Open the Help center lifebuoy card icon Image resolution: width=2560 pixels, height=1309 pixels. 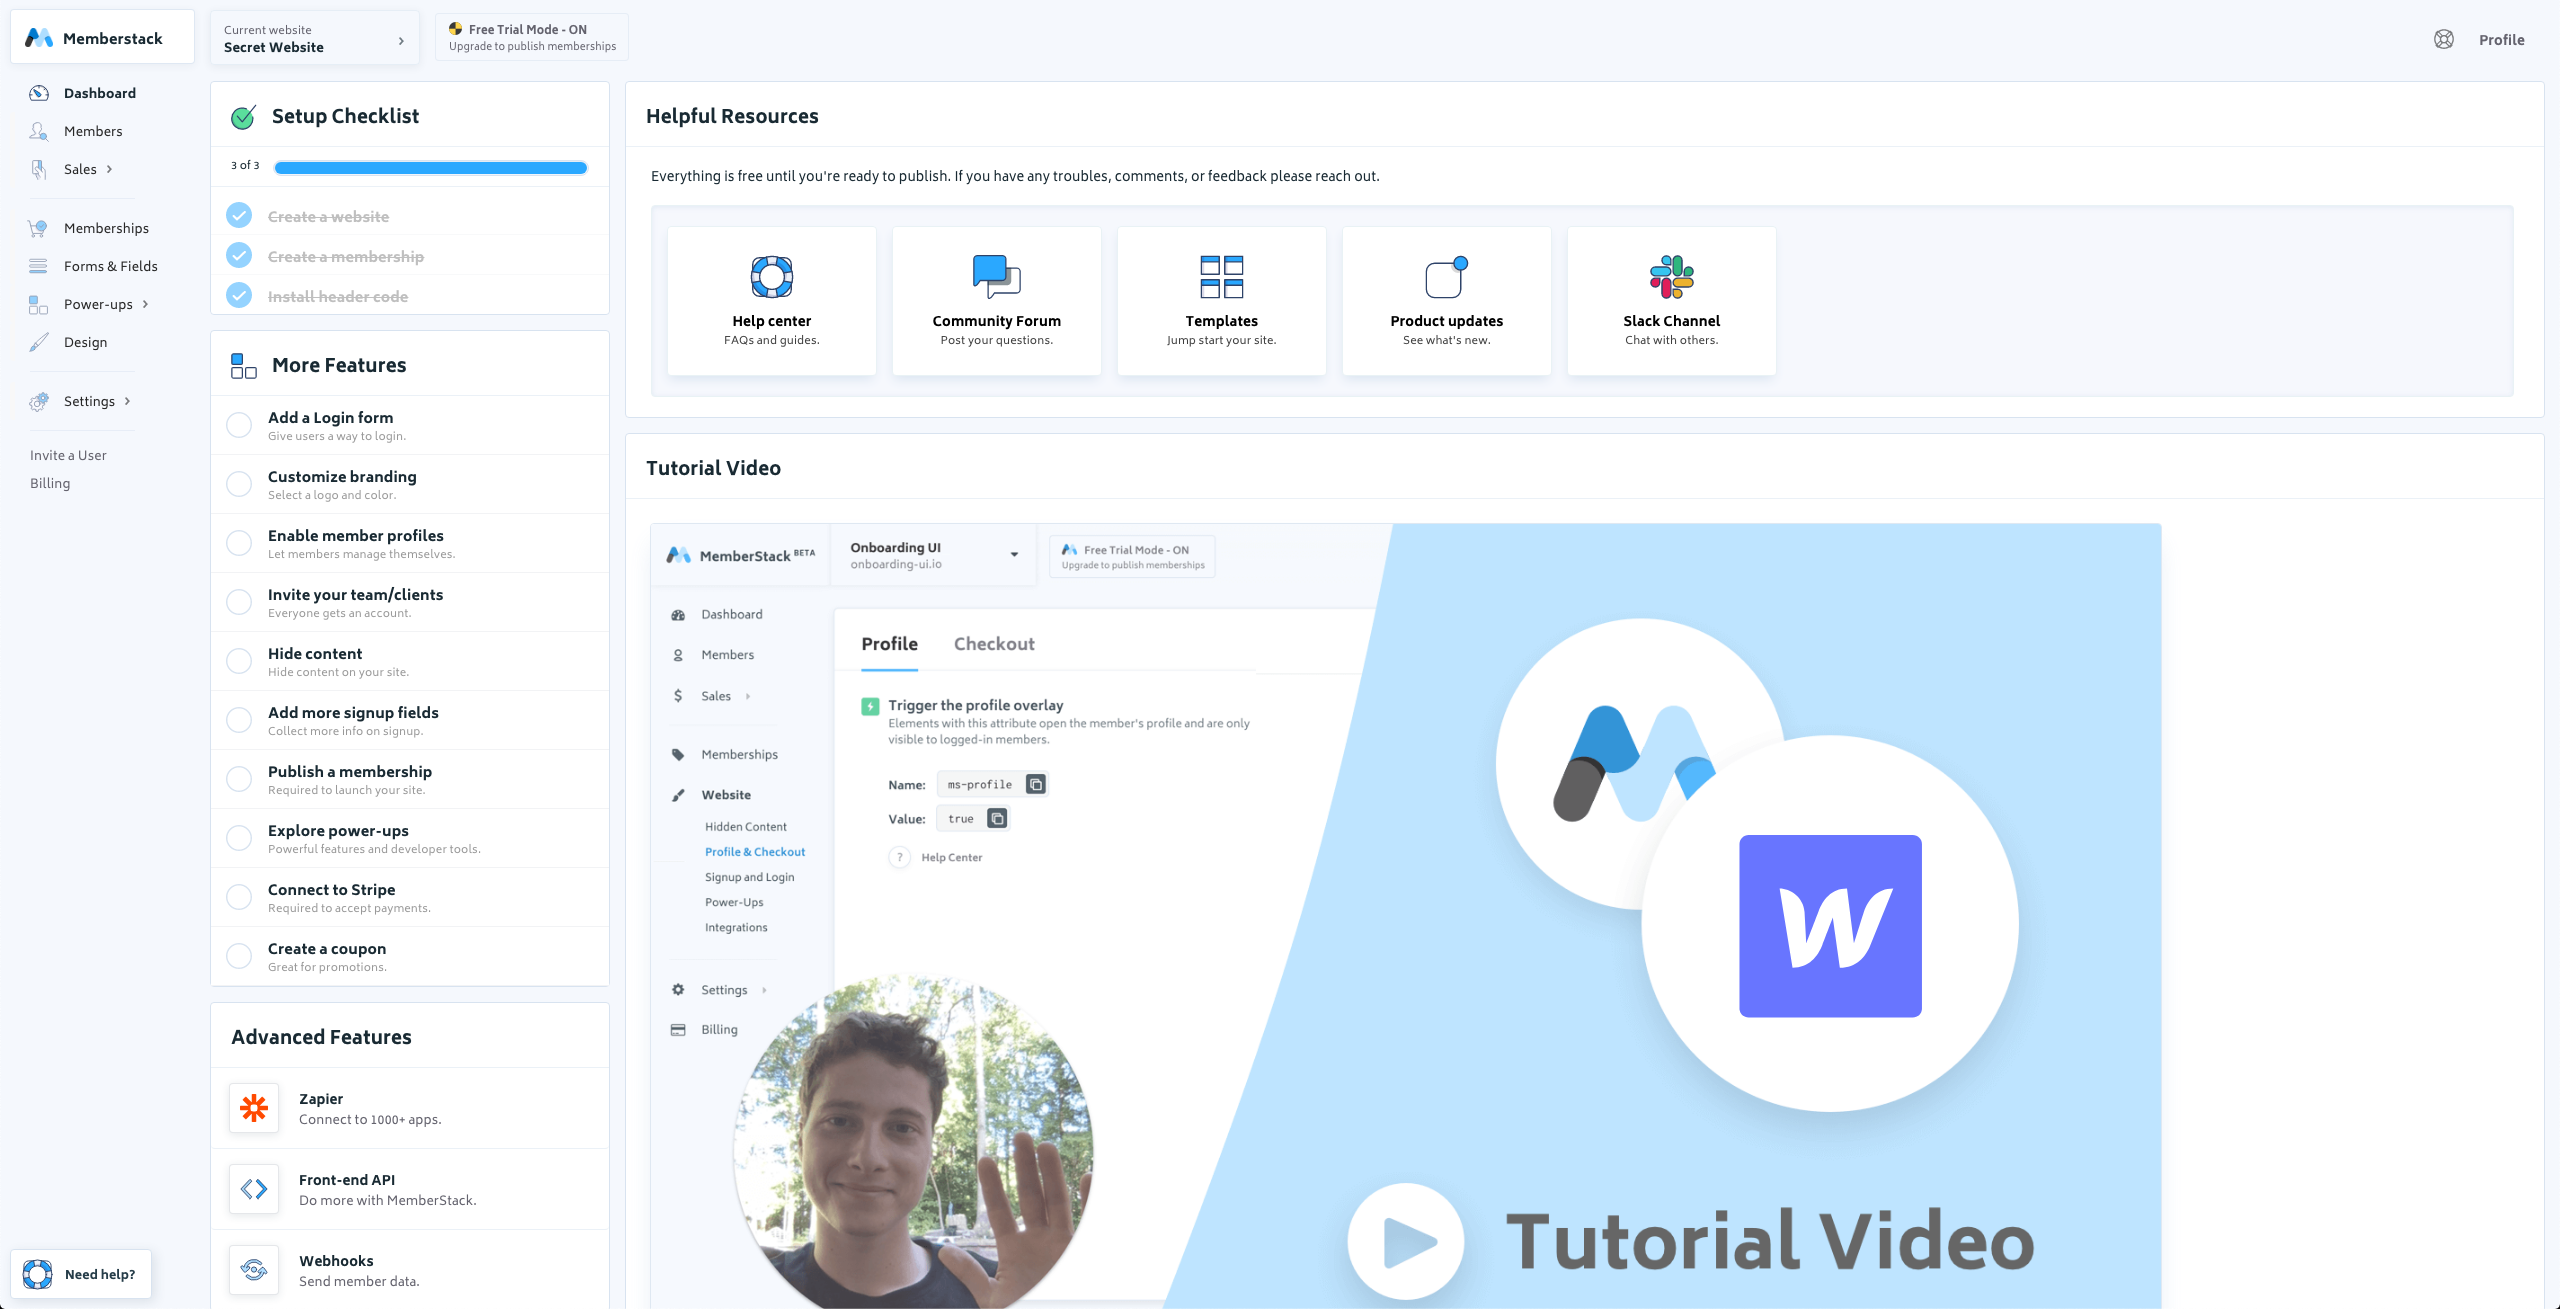[772, 277]
